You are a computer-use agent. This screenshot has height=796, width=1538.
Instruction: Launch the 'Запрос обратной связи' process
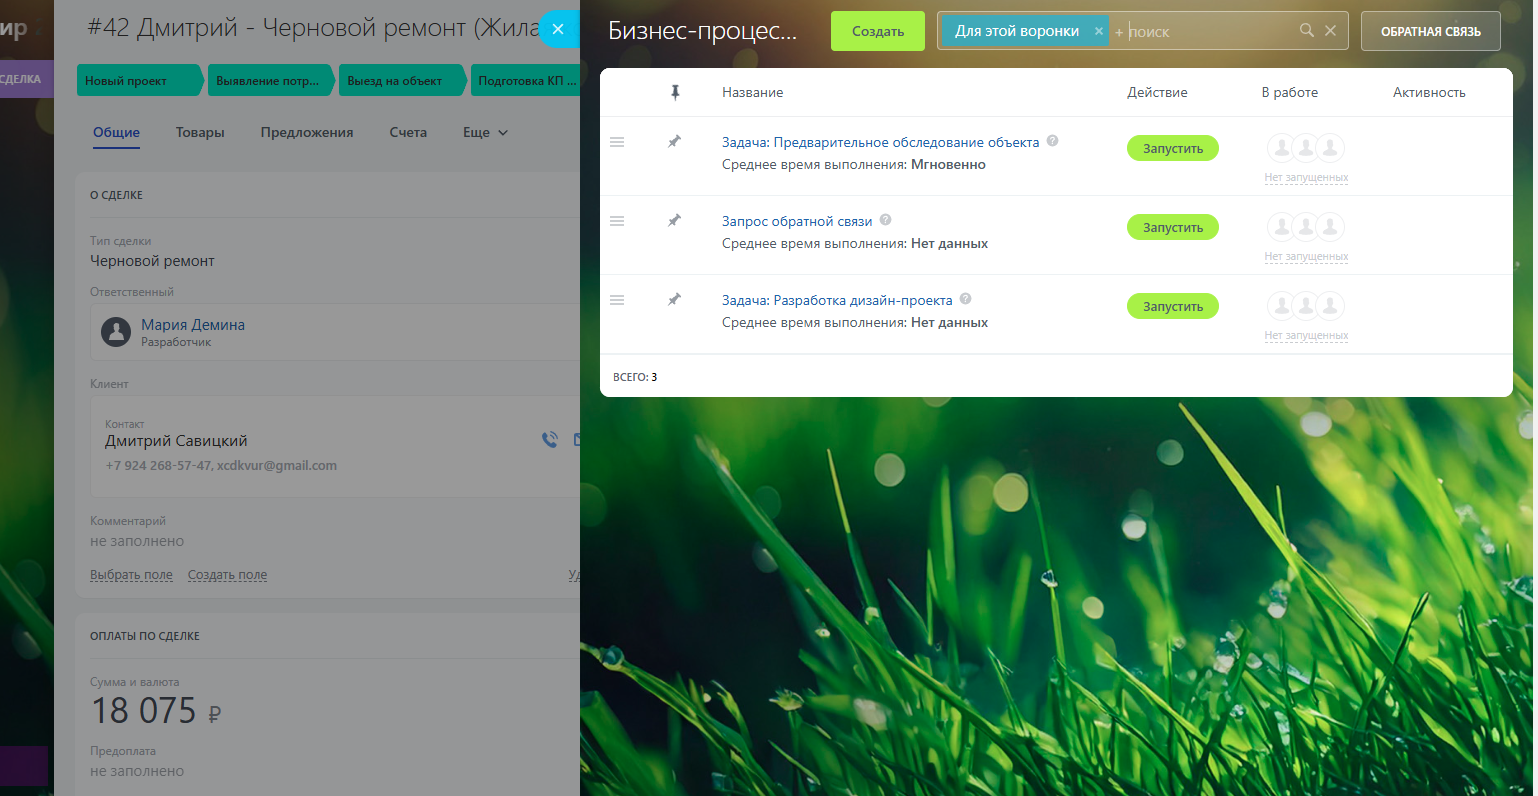pos(1173,227)
